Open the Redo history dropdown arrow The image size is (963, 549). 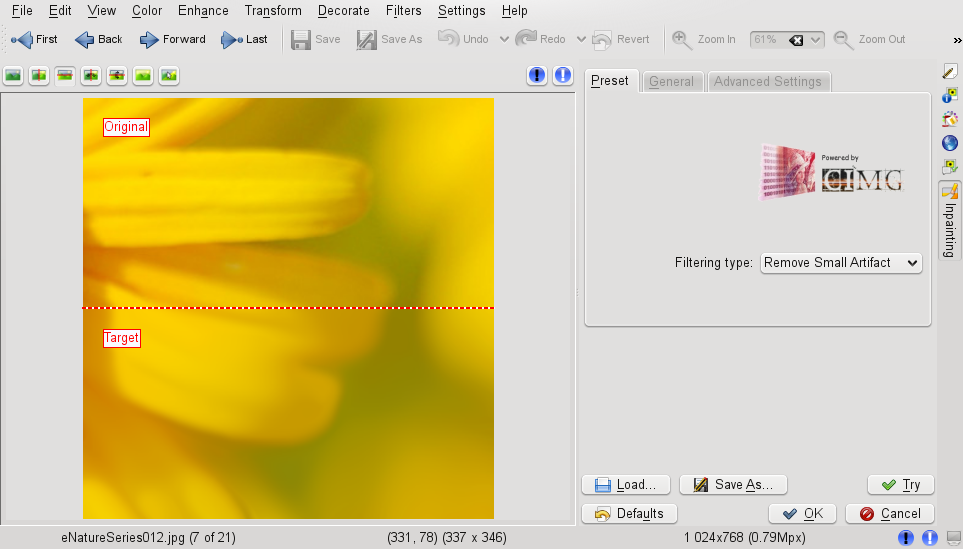pyautogui.click(x=581, y=39)
